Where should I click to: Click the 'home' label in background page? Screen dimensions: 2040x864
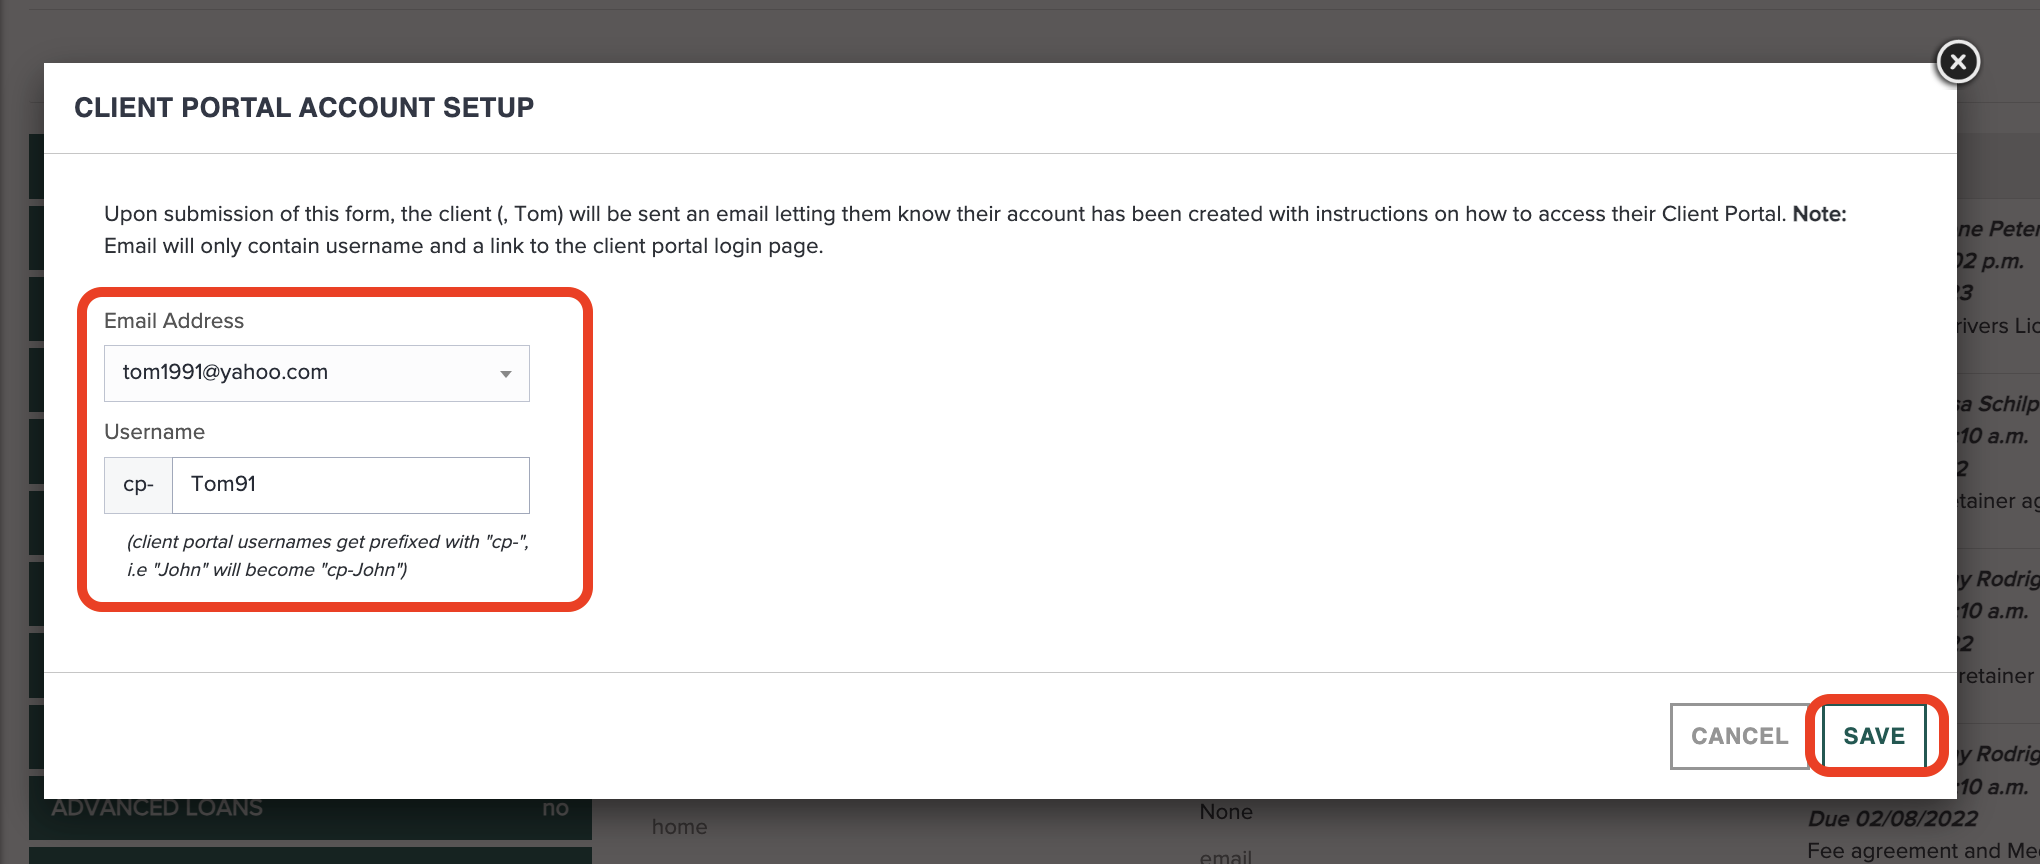pyautogui.click(x=680, y=827)
